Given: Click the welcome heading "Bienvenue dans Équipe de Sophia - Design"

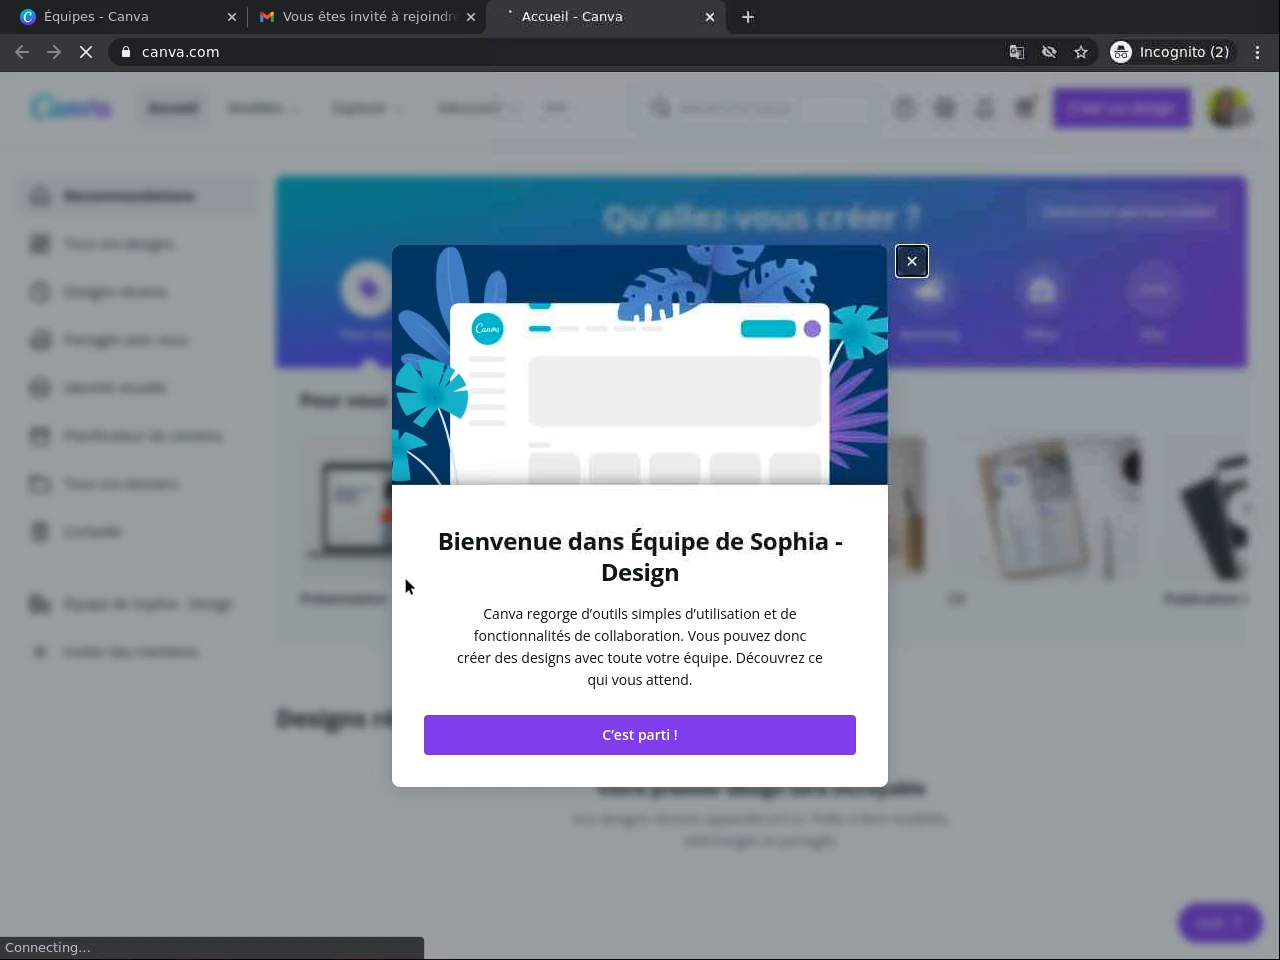Looking at the screenshot, I should point(640,556).
